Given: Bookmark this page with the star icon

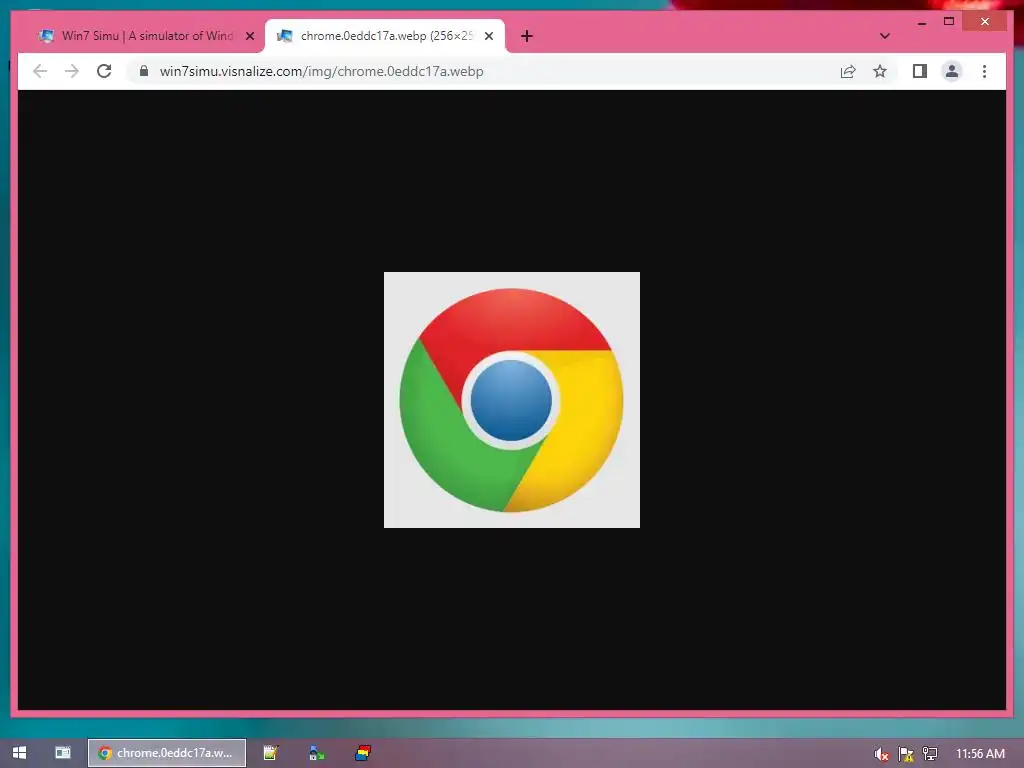Looking at the screenshot, I should tap(880, 71).
